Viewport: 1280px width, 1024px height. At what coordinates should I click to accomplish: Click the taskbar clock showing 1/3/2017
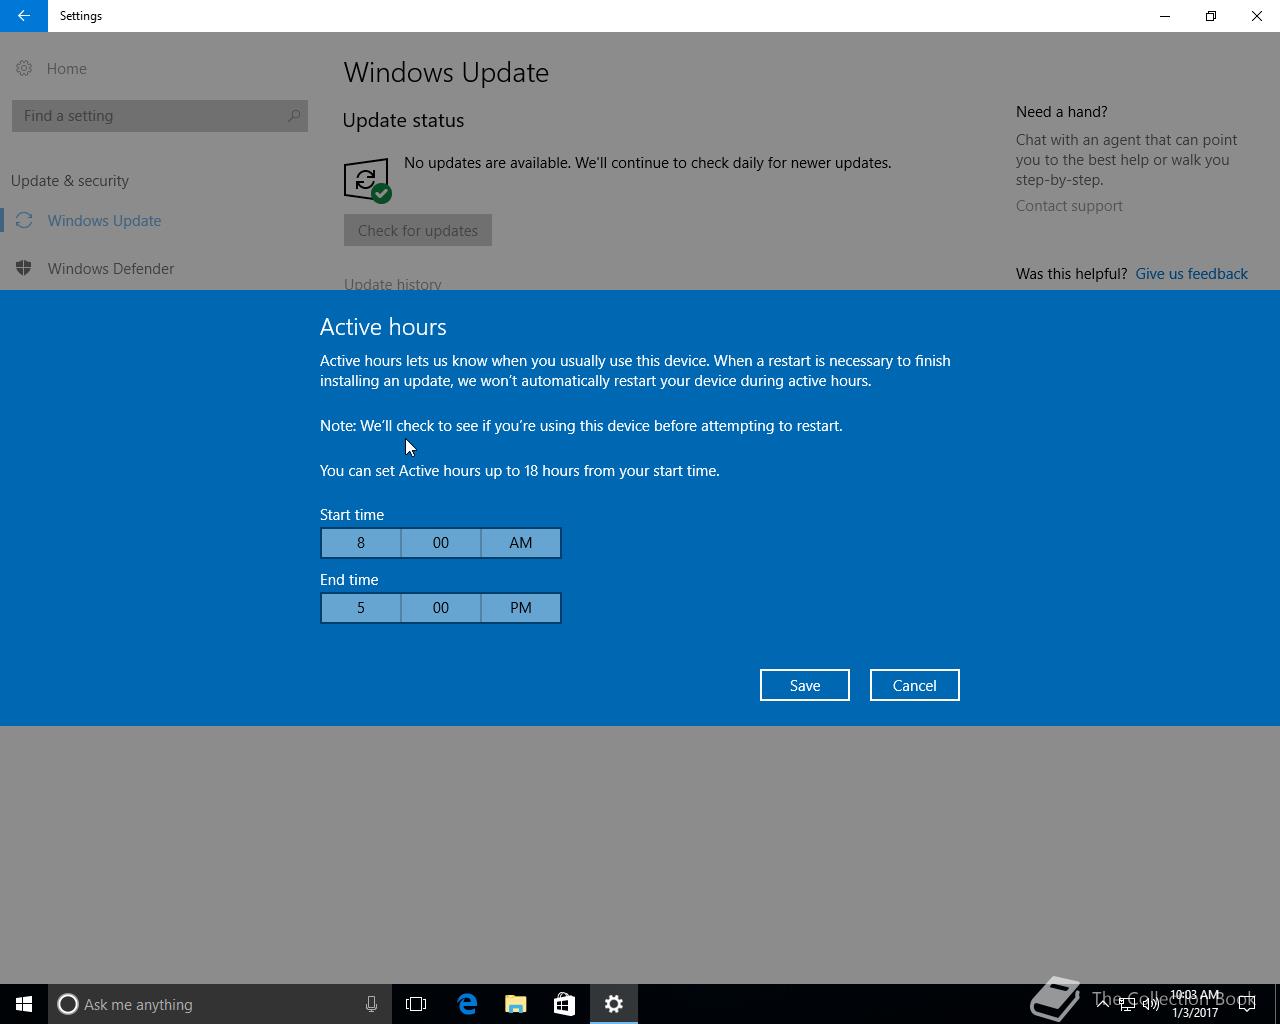(x=1195, y=1004)
